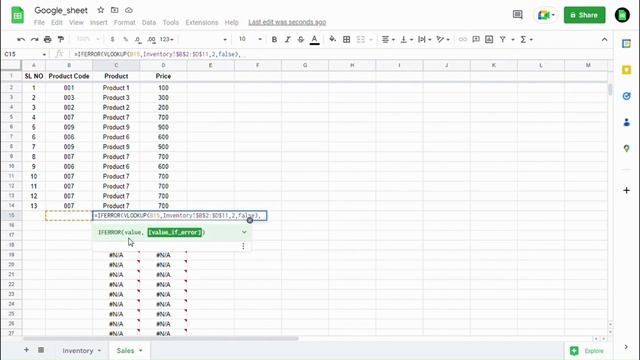Check the cloud save status icon
The width and height of the screenshot is (640, 360).
coord(129,10)
